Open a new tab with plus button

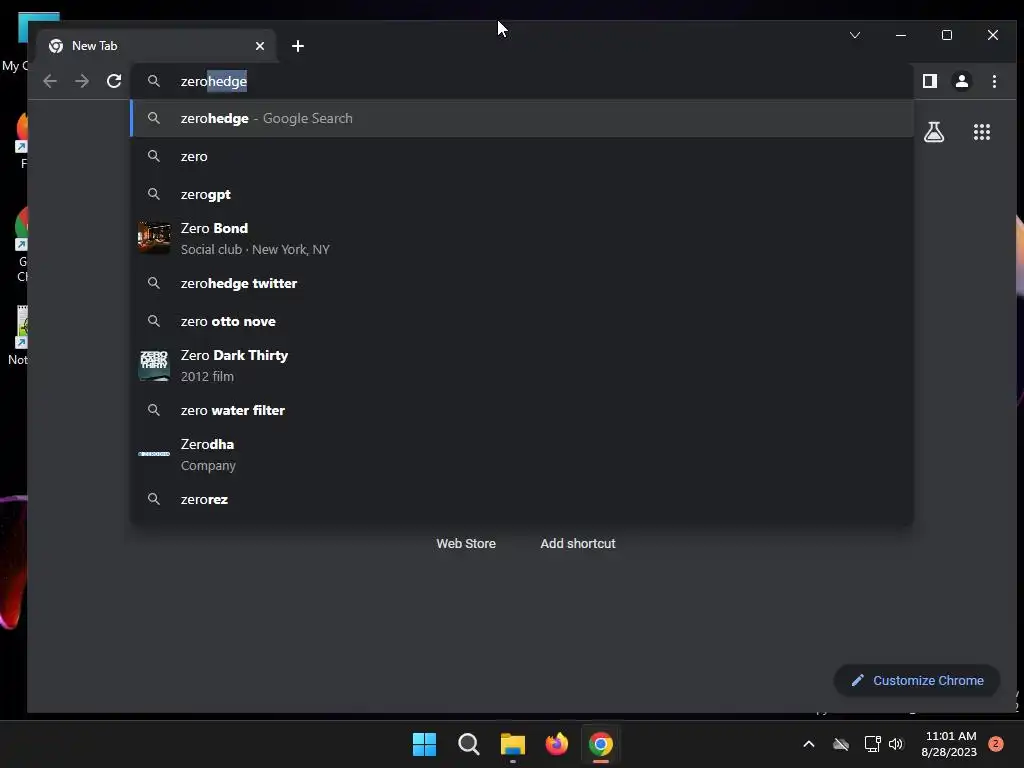pos(298,46)
